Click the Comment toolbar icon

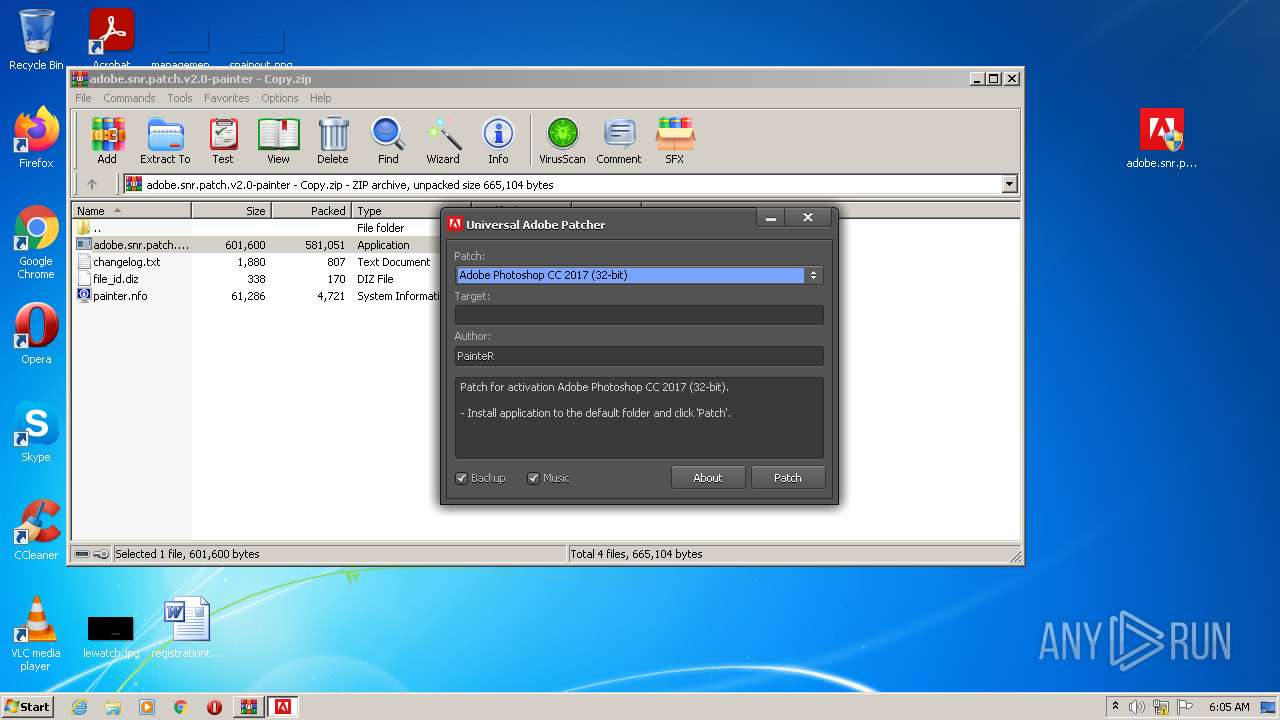[x=619, y=140]
